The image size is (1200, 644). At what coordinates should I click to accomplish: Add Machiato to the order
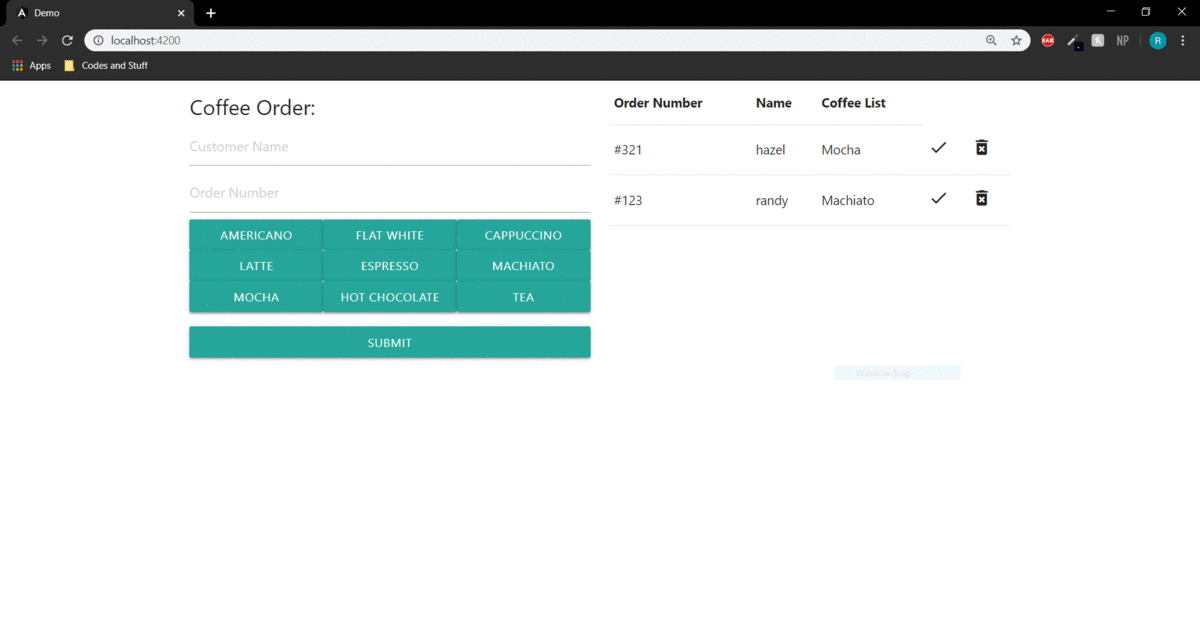pos(523,266)
